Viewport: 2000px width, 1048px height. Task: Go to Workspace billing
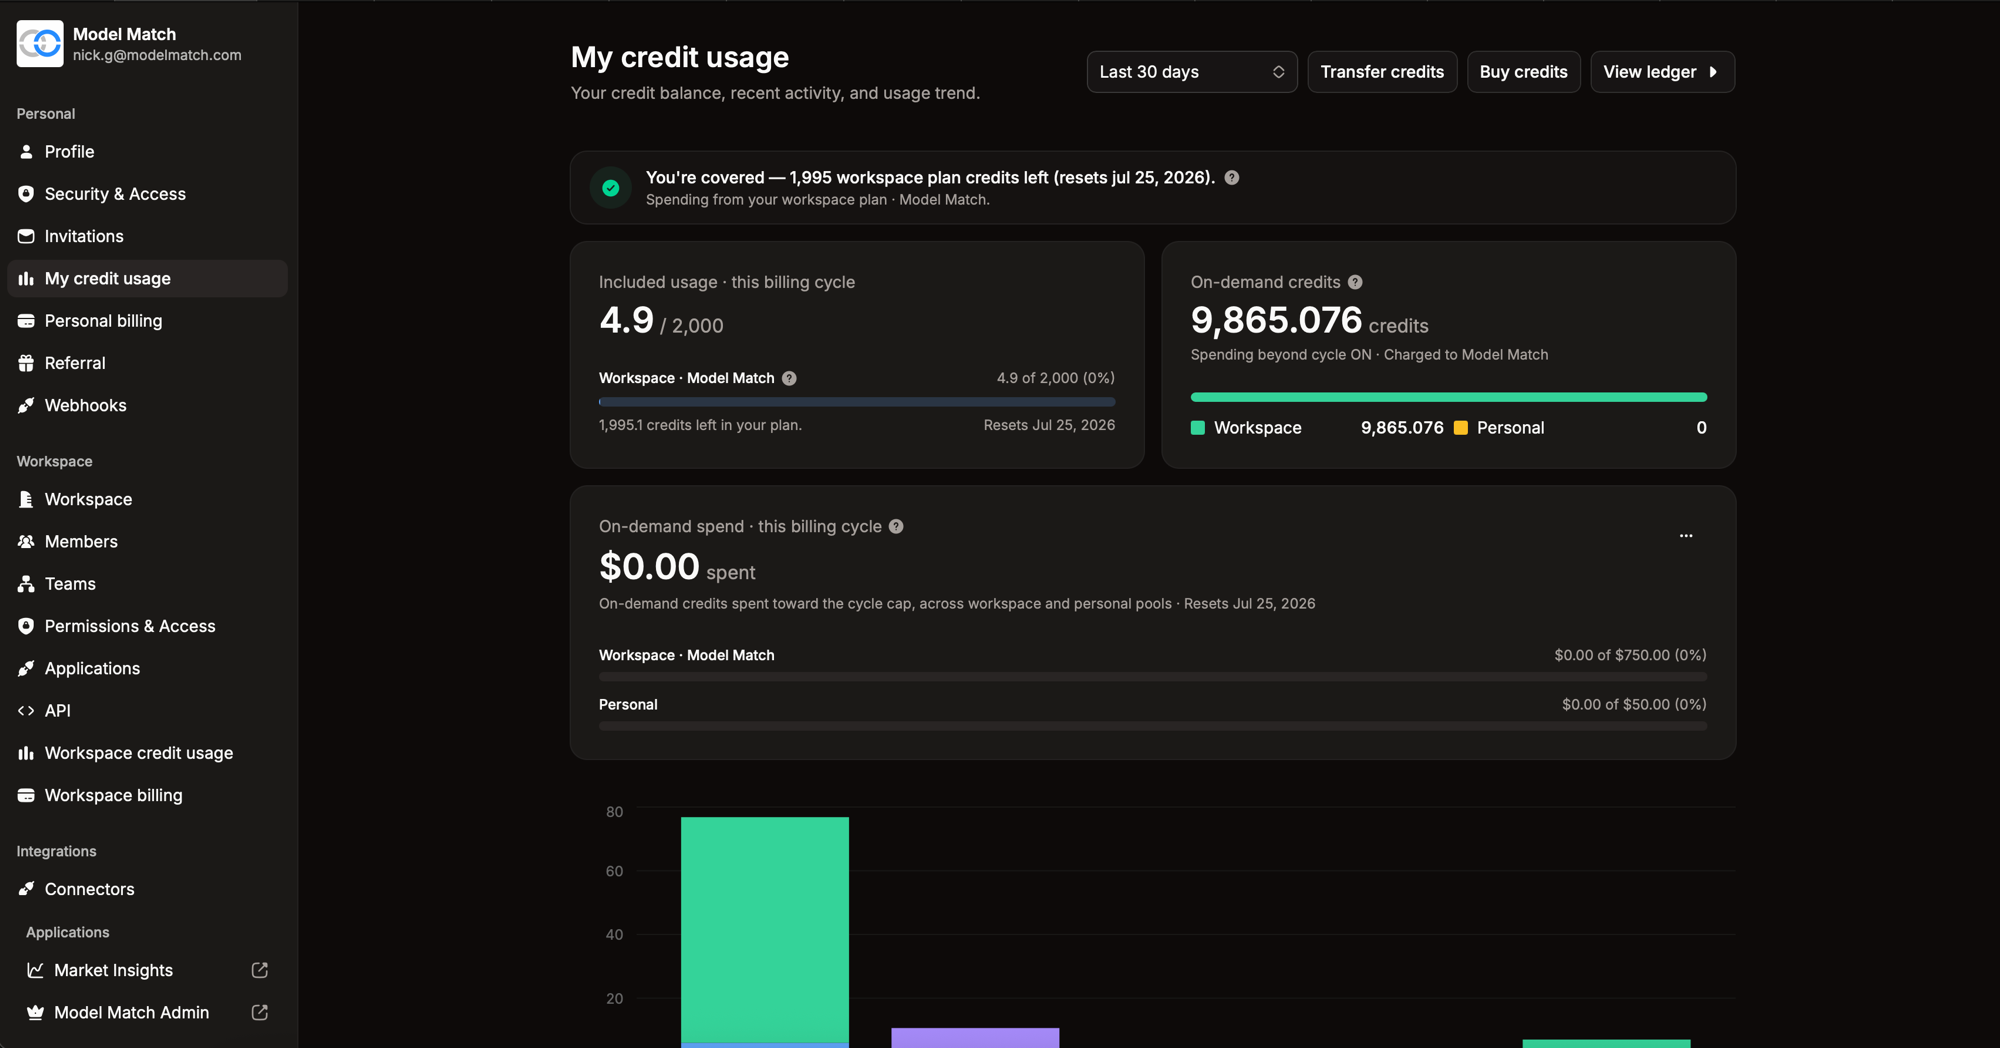pos(148,795)
